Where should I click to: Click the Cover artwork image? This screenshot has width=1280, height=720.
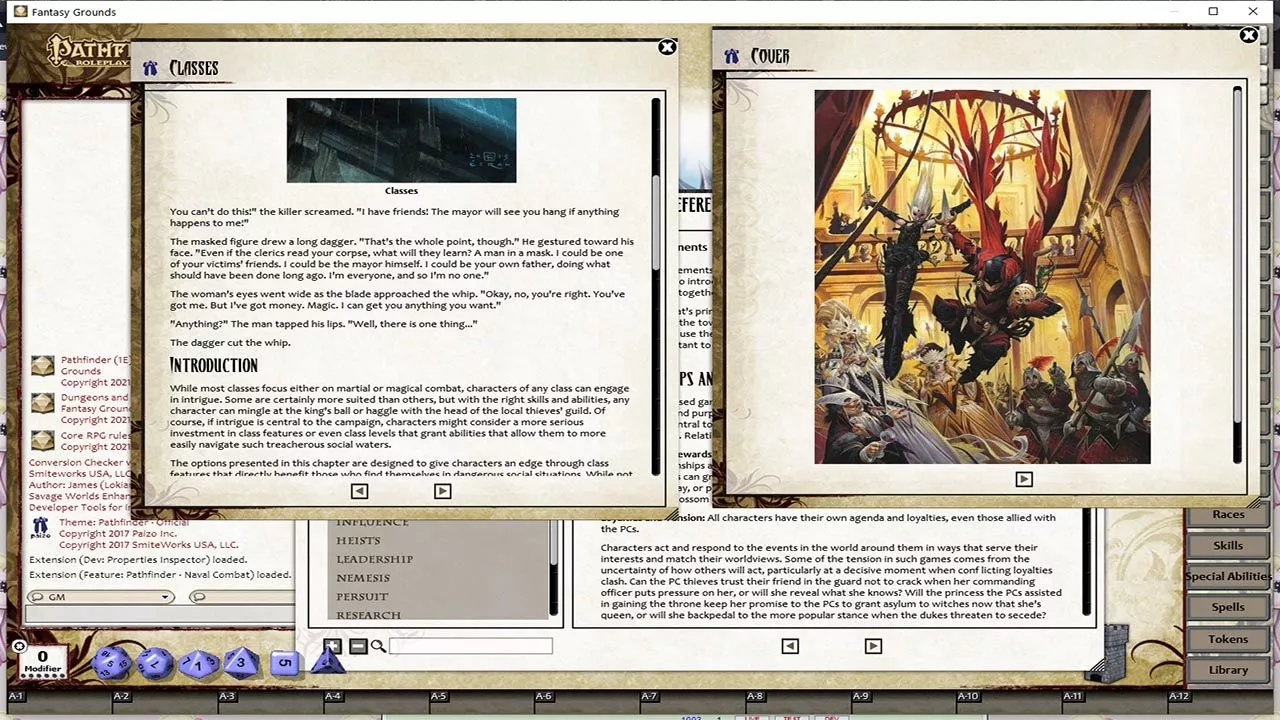coord(982,277)
